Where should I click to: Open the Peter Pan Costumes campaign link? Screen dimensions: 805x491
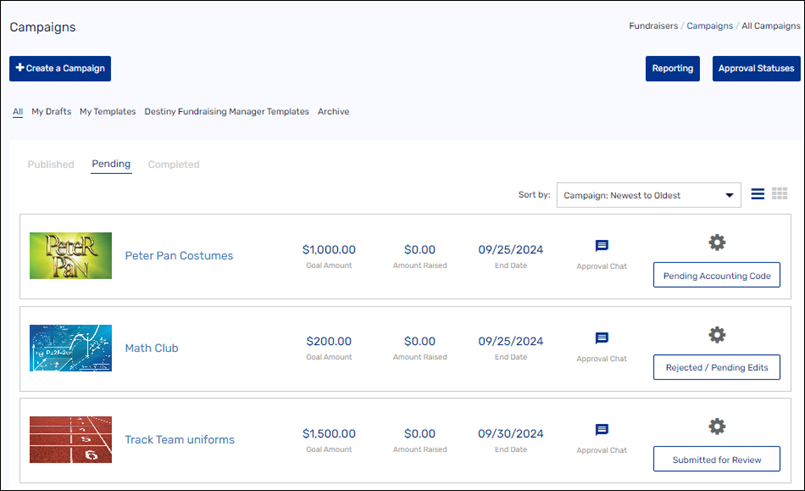coord(178,256)
